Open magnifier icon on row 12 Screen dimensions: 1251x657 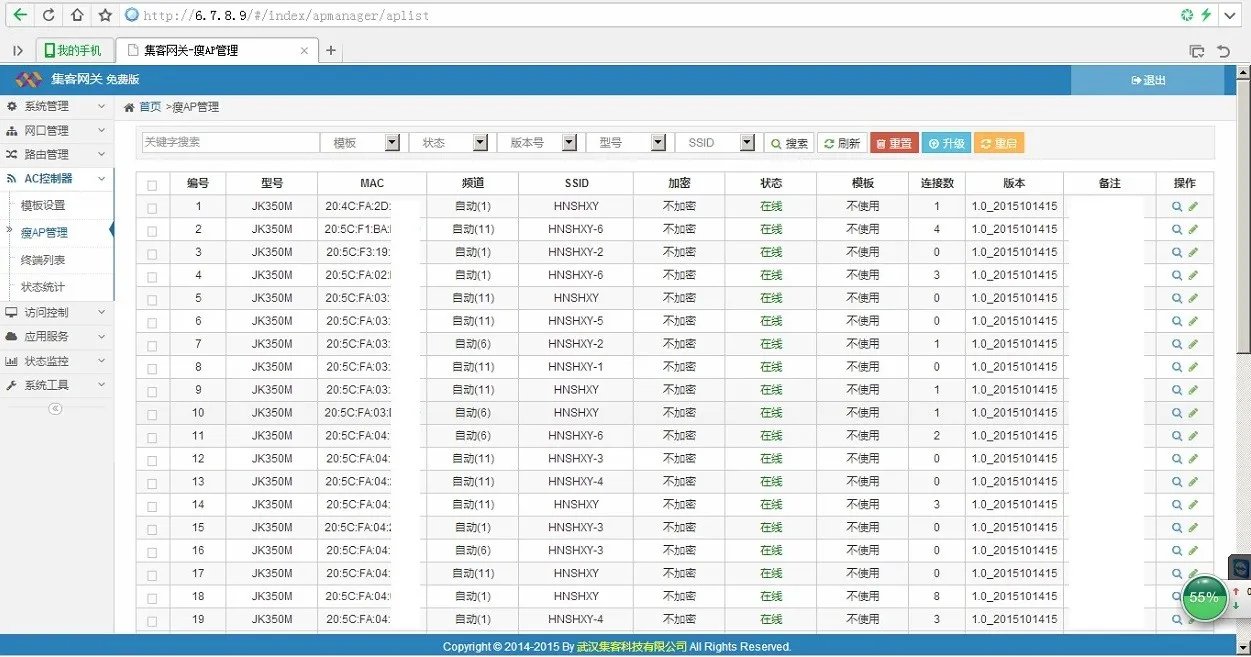[x=1177, y=459]
